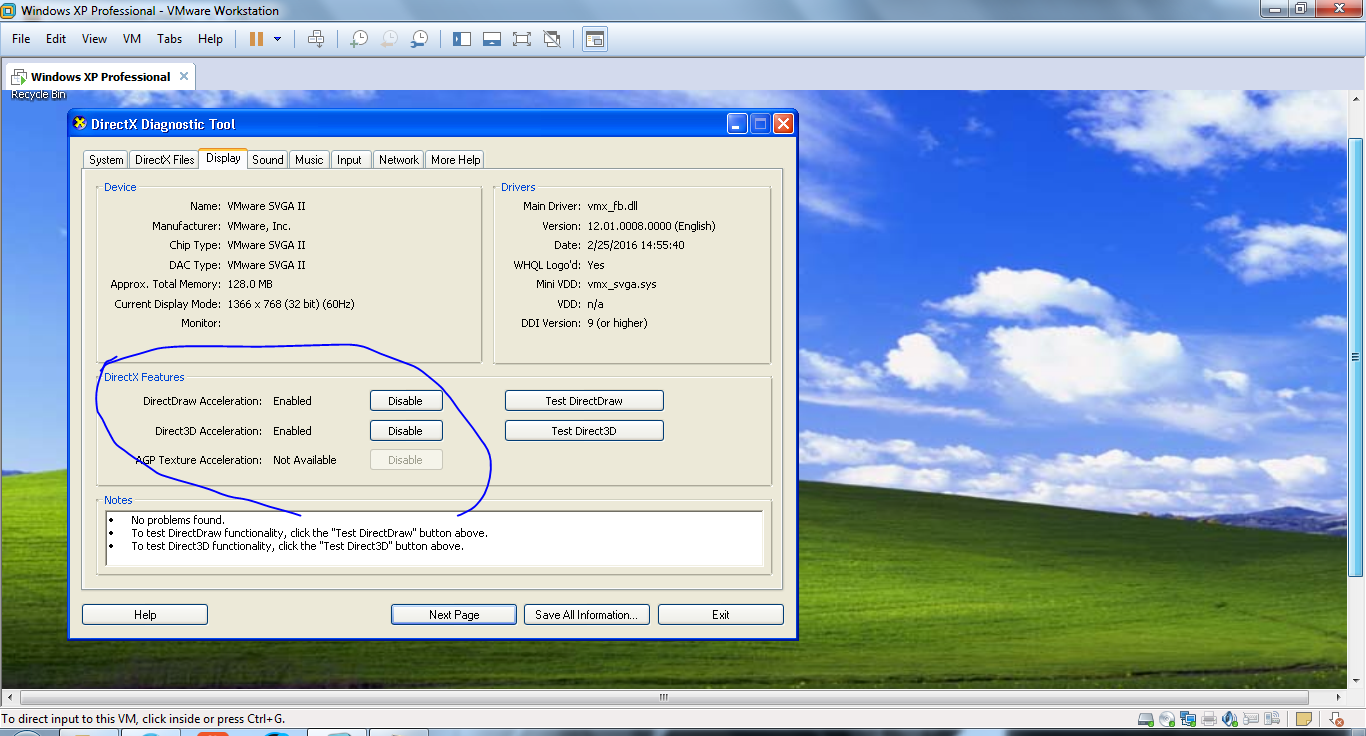Open the Tabs menu
The height and width of the screenshot is (736, 1366).
coord(169,39)
